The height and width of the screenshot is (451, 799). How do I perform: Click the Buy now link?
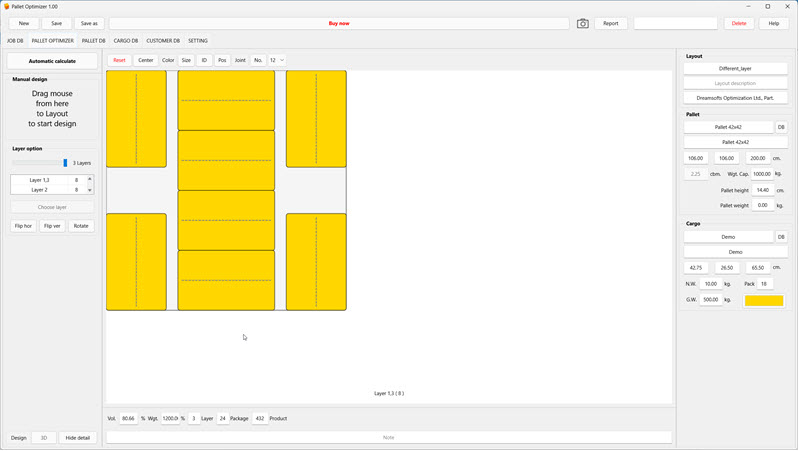[x=339, y=23]
